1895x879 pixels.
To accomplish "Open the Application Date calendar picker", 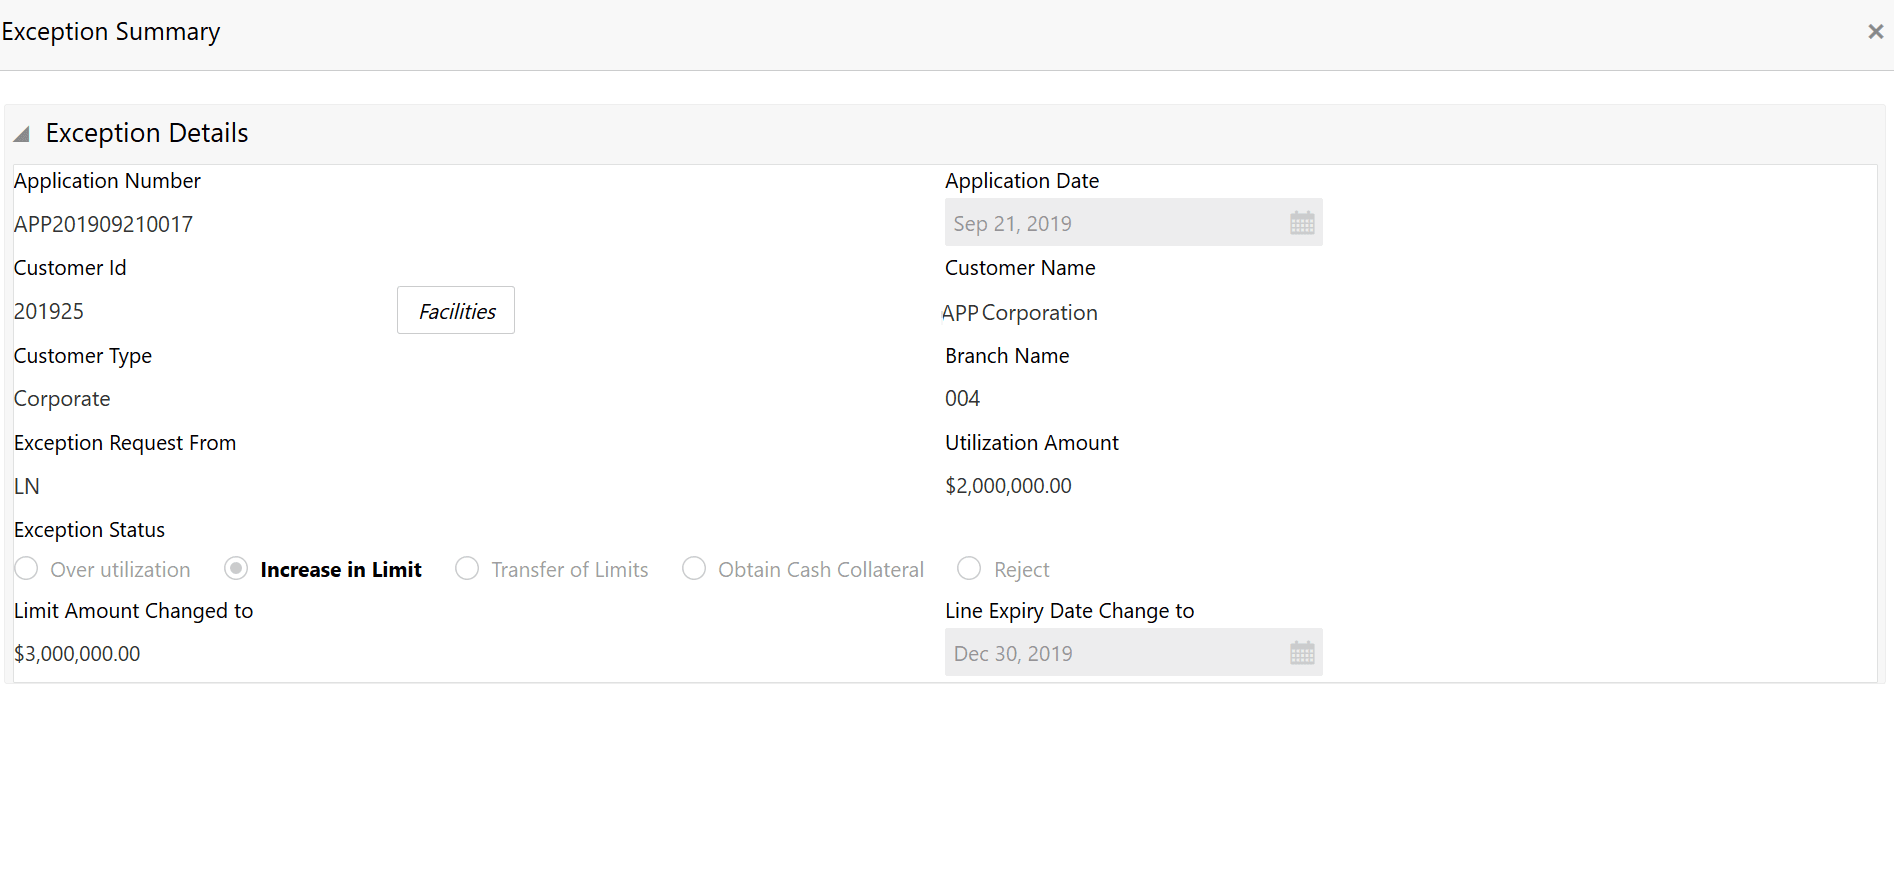I will pyautogui.click(x=1302, y=223).
